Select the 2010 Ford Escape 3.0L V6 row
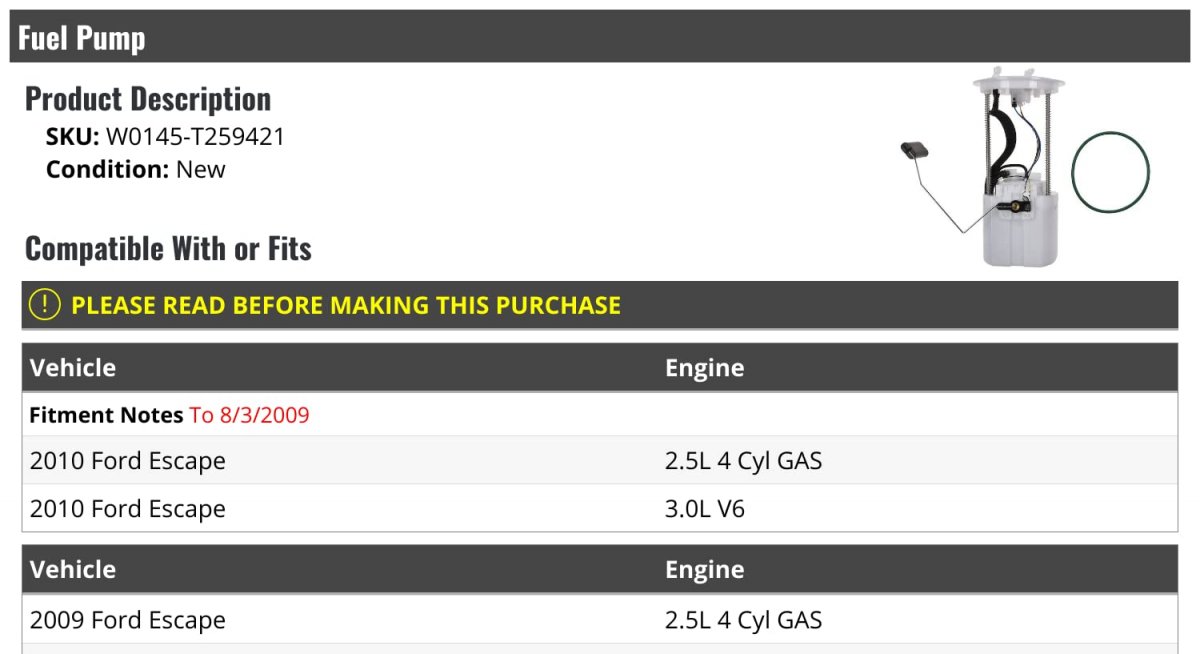This screenshot has width=1200, height=654. [x=600, y=509]
